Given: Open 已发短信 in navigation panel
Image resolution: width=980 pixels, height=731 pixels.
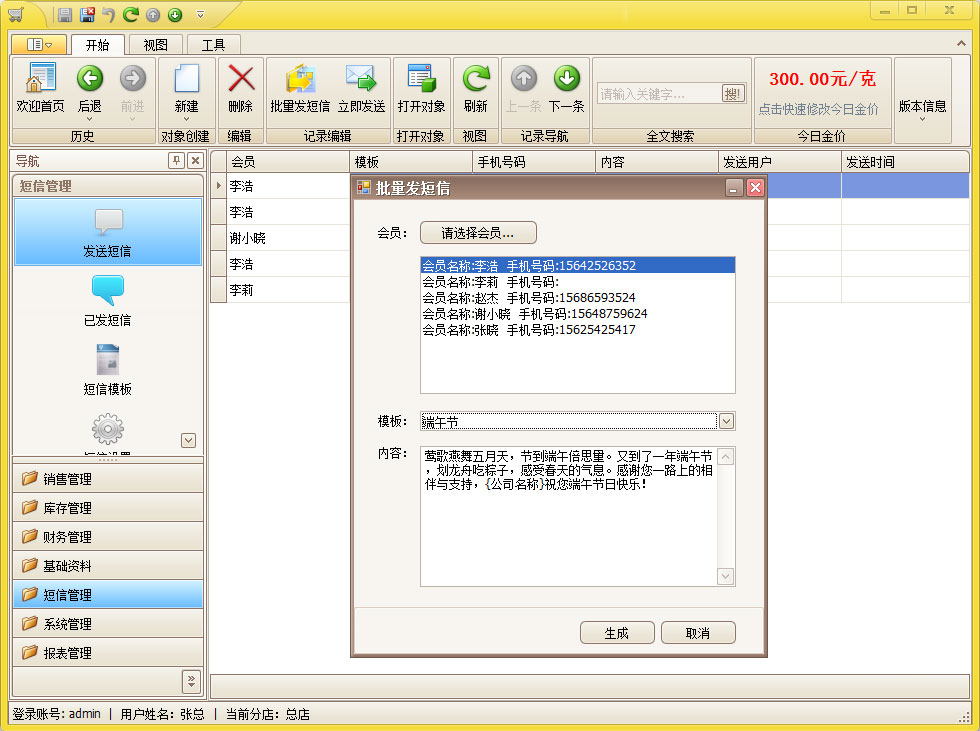Looking at the screenshot, I should pos(107,299).
